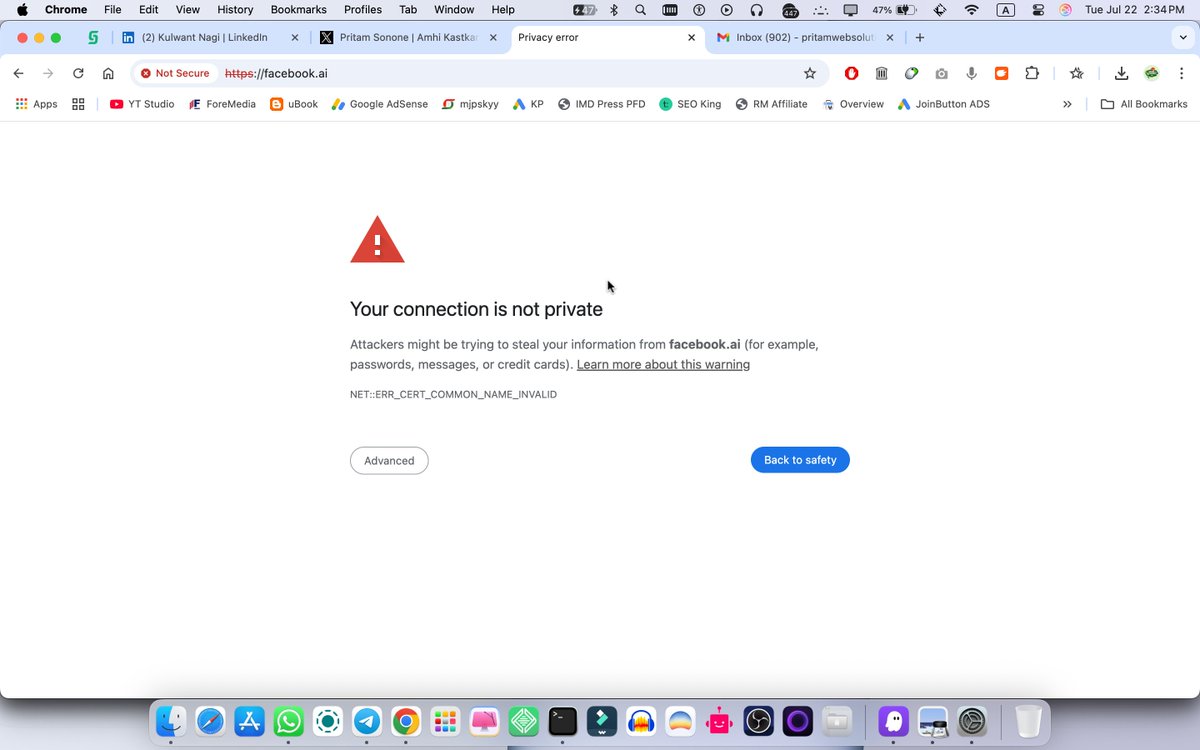The image size is (1200, 750).
Task: Open the IMD Press PFD bookmark
Action: pyautogui.click(x=602, y=104)
